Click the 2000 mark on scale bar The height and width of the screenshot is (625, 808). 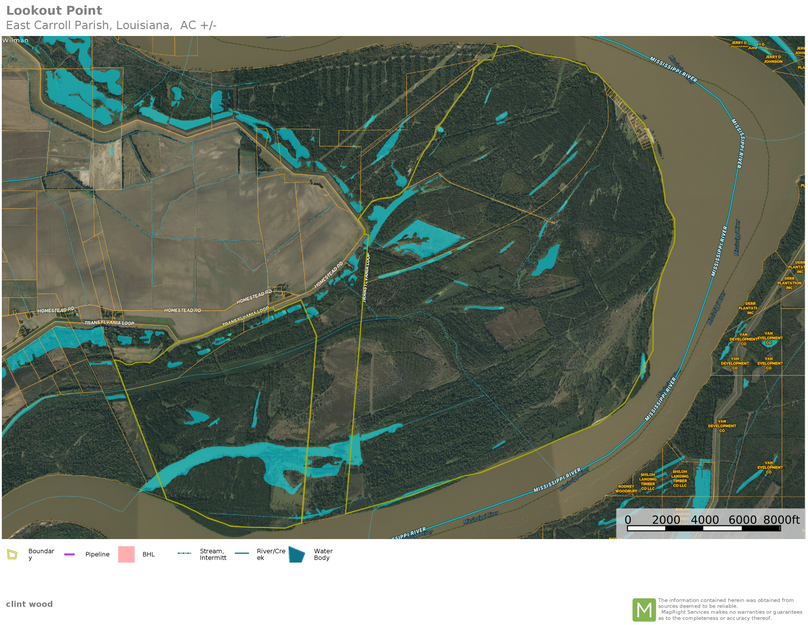[x=666, y=520]
